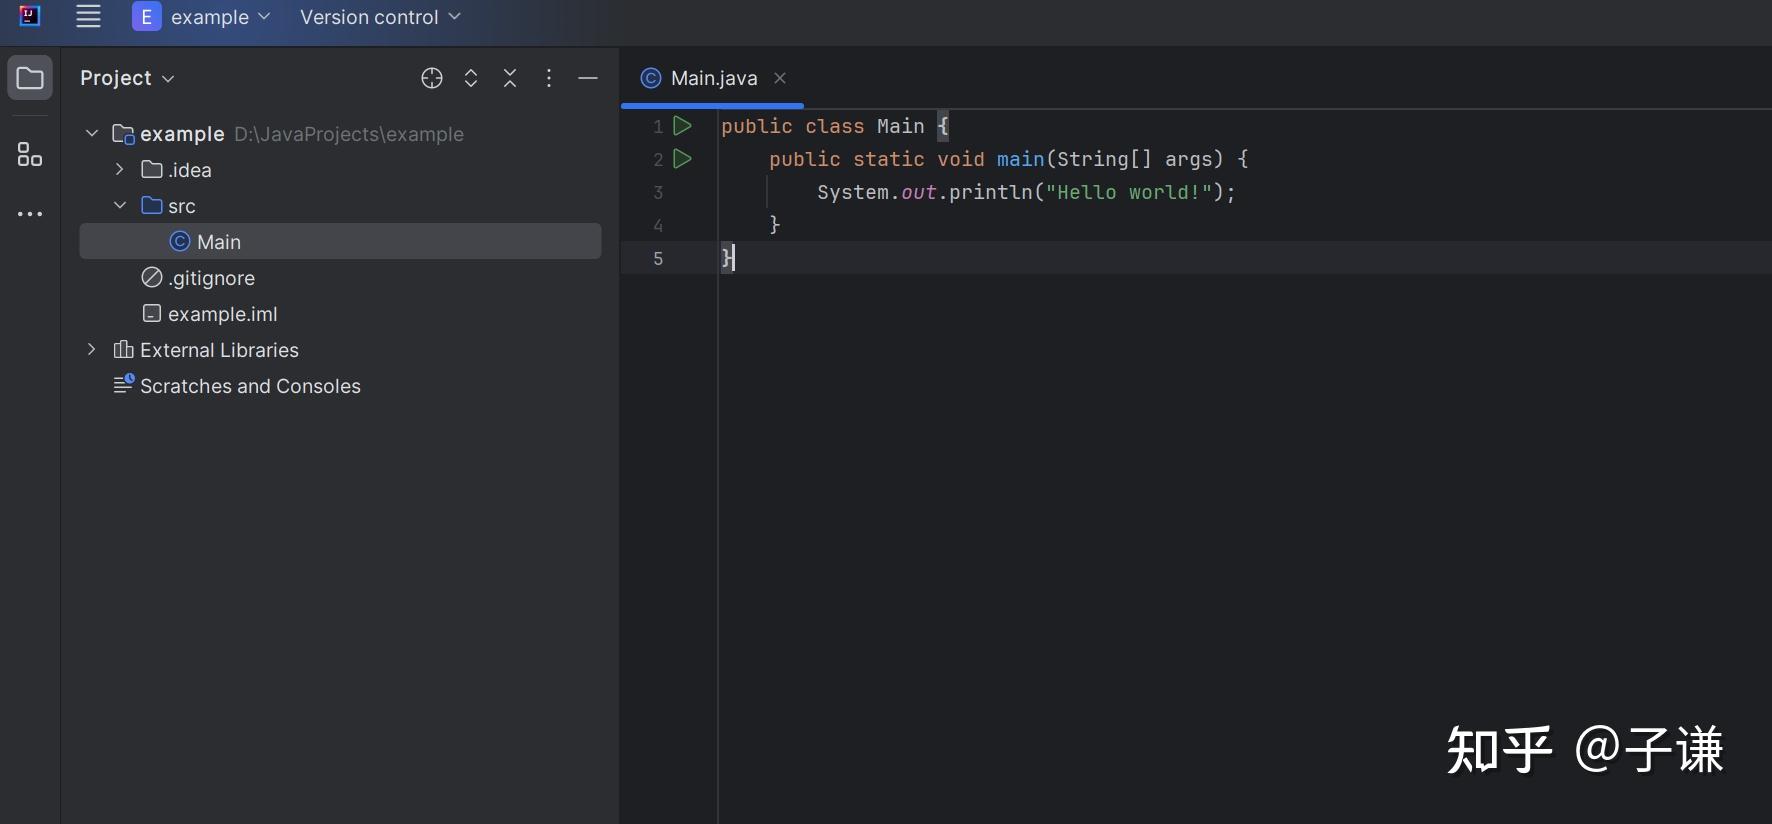Run main method from line 2 gutter
Image resolution: width=1772 pixels, height=824 pixels.
(x=682, y=159)
